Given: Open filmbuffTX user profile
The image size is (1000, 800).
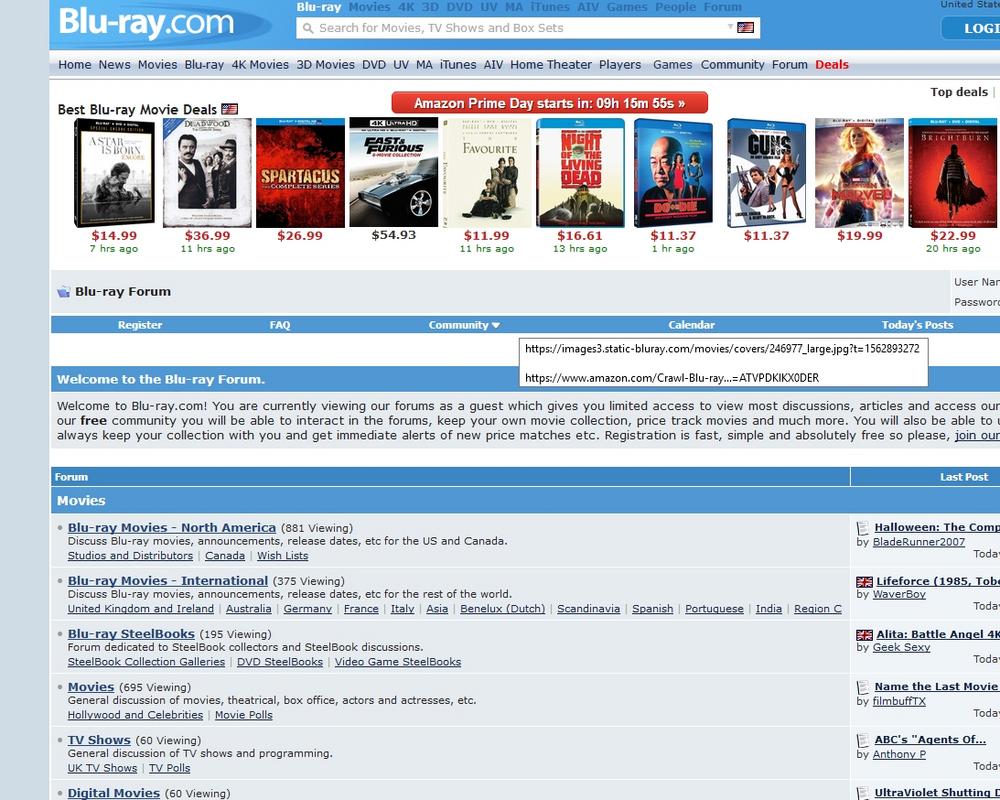Looking at the screenshot, I should (899, 701).
